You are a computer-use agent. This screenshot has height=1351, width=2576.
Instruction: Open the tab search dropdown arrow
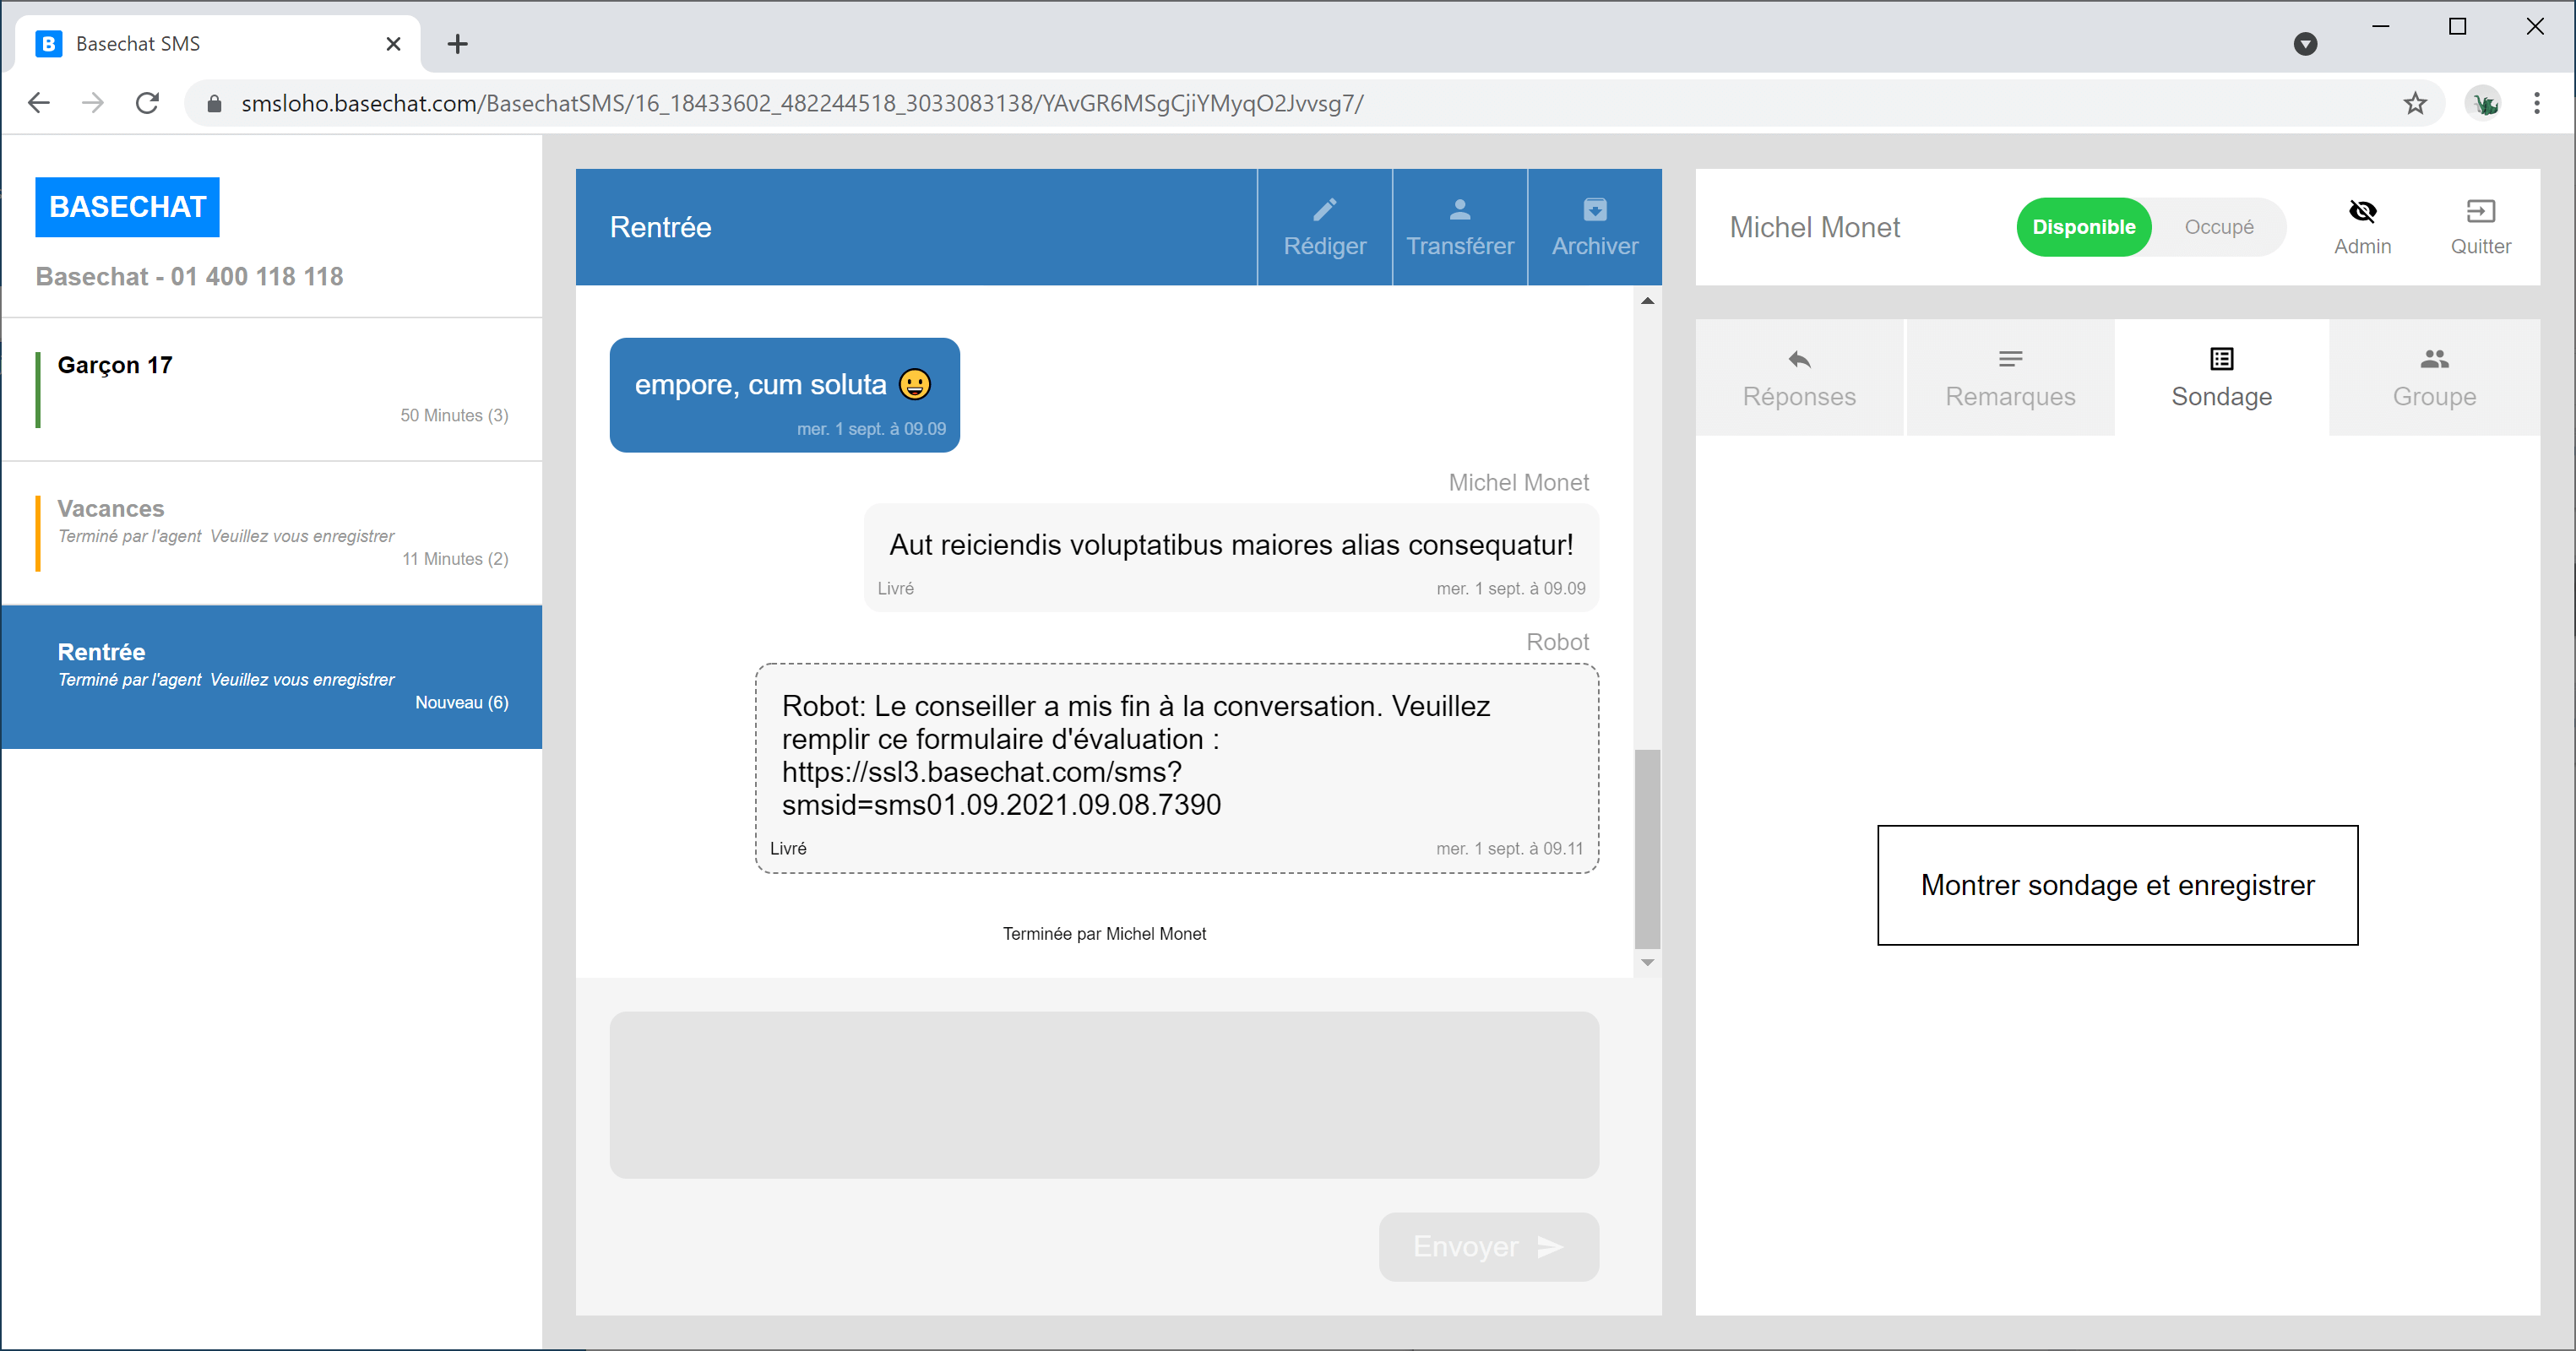(x=2304, y=44)
